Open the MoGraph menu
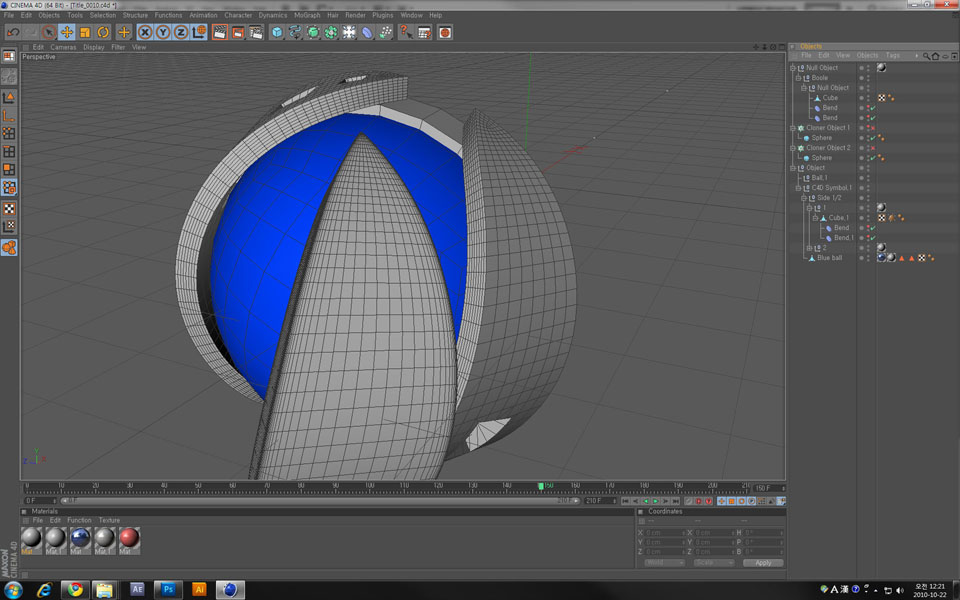Image resolution: width=960 pixels, height=600 pixels. (x=307, y=15)
